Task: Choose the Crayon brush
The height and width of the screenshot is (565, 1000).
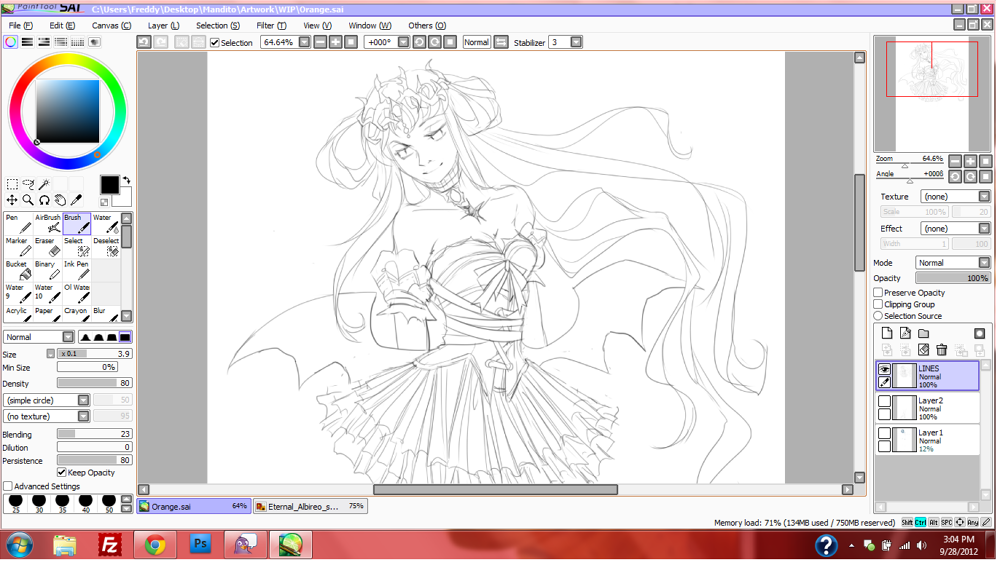Action: 77,314
